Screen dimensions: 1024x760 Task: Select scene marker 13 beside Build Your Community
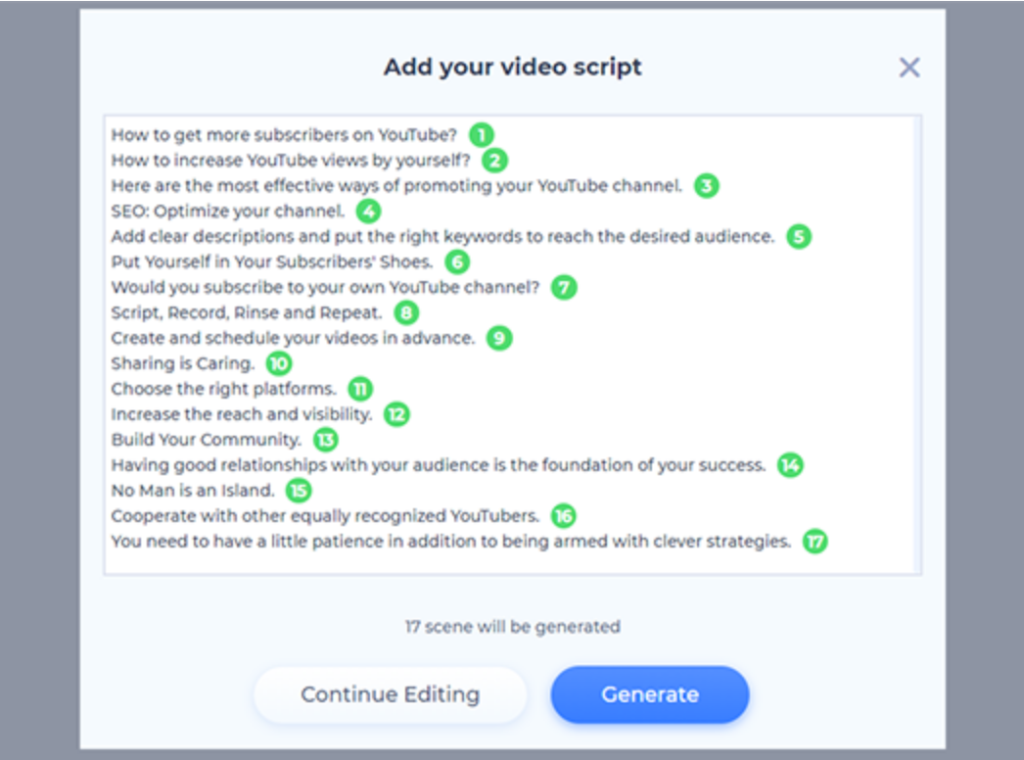pos(325,440)
